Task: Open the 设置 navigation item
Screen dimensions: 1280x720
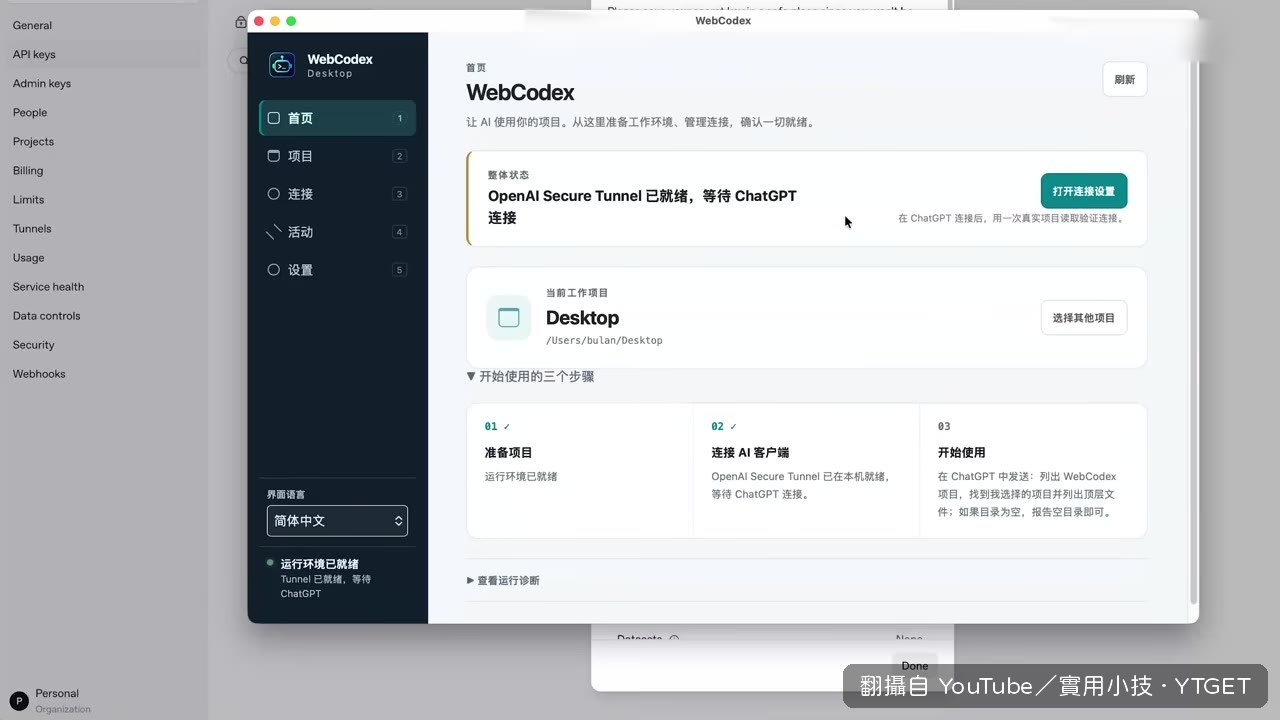Action: tap(337, 270)
